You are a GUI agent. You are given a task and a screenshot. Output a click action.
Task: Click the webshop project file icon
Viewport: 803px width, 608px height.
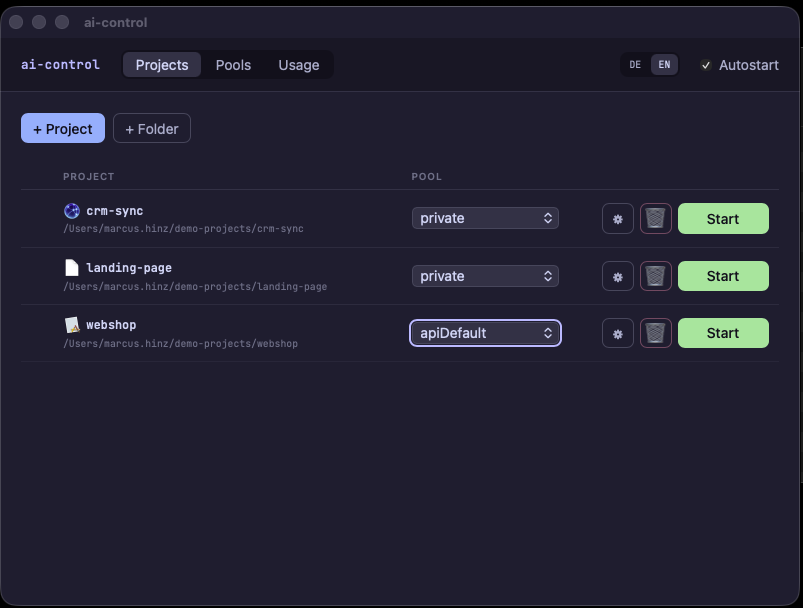[x=72, y=325]
